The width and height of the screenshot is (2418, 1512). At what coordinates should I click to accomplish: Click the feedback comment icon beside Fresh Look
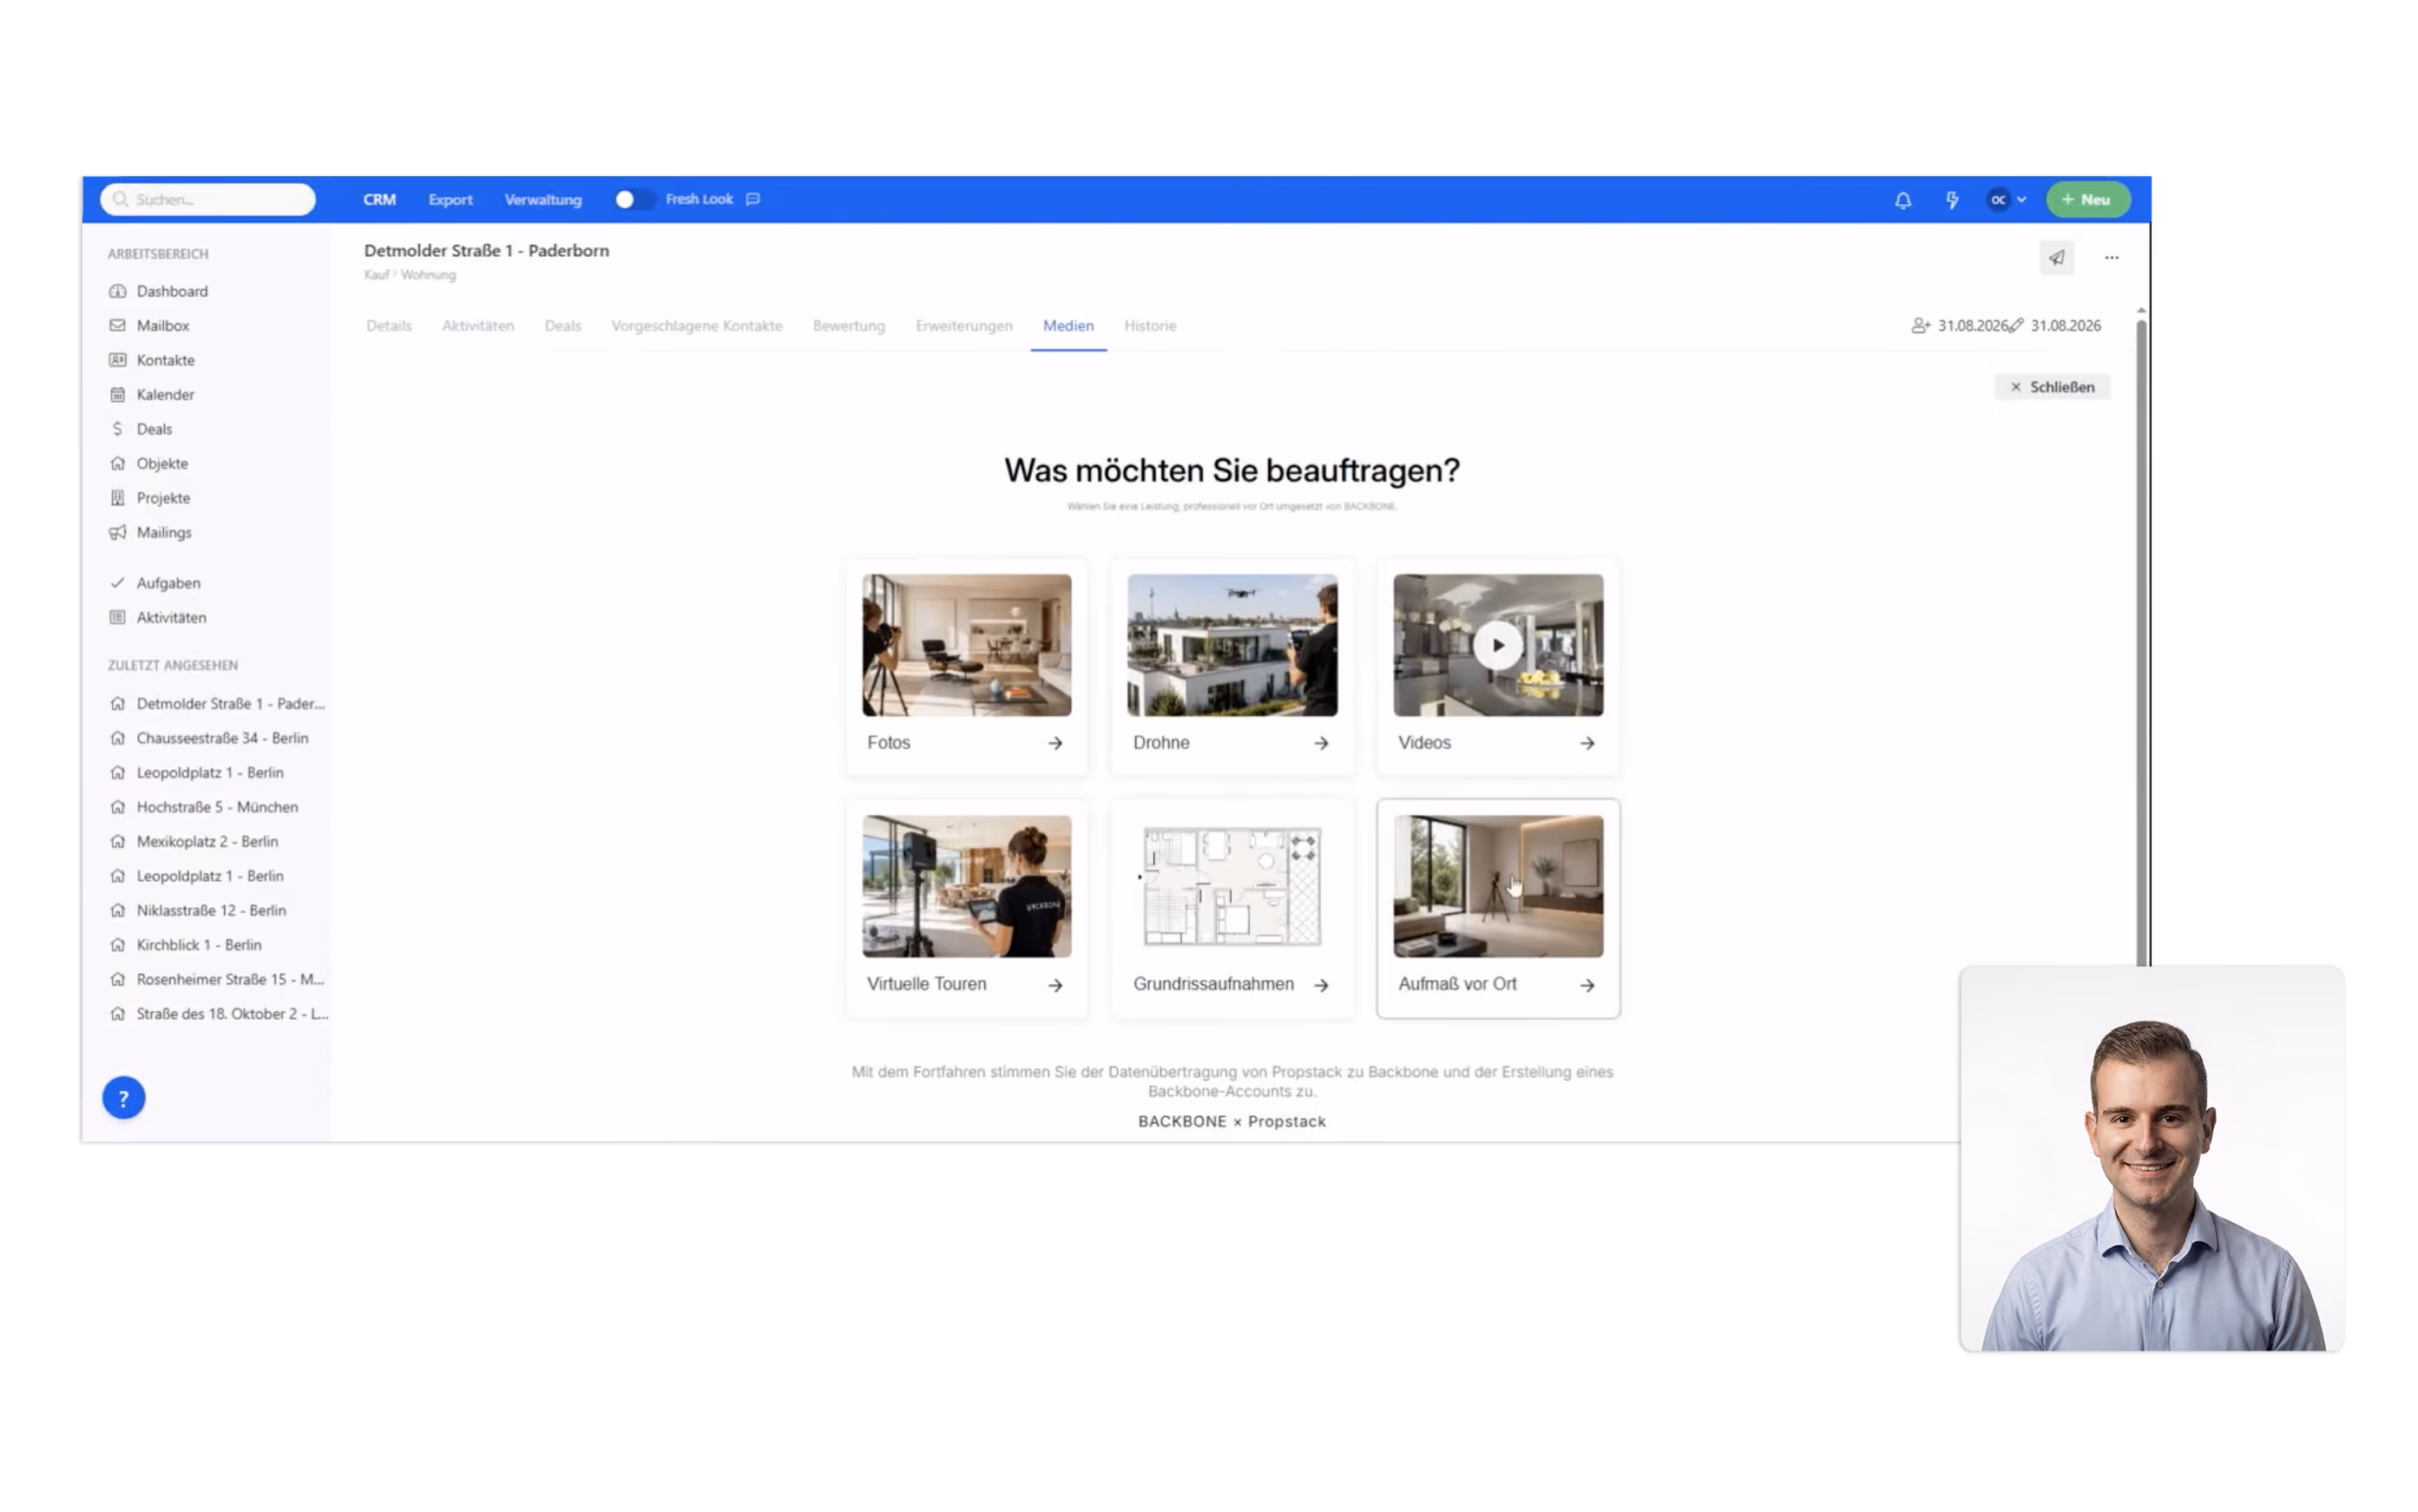point(753,199)
